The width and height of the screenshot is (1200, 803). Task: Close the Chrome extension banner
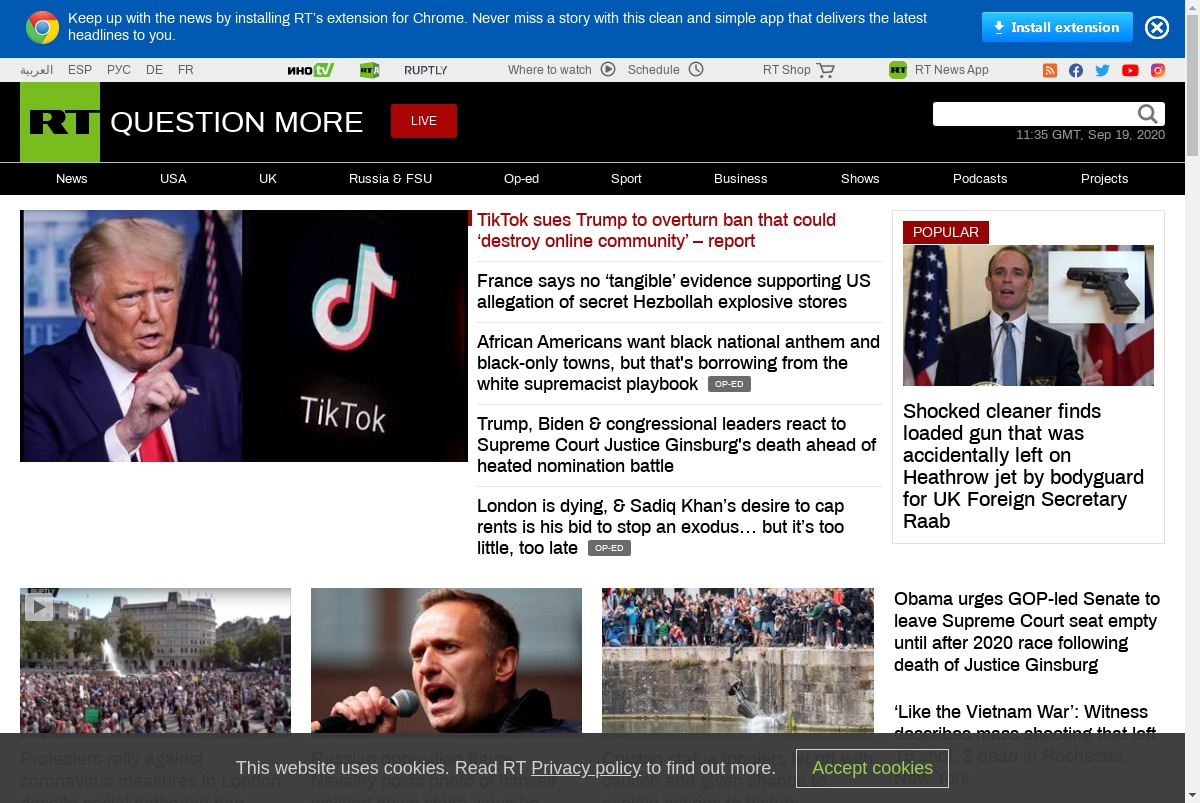(1157, 27)
